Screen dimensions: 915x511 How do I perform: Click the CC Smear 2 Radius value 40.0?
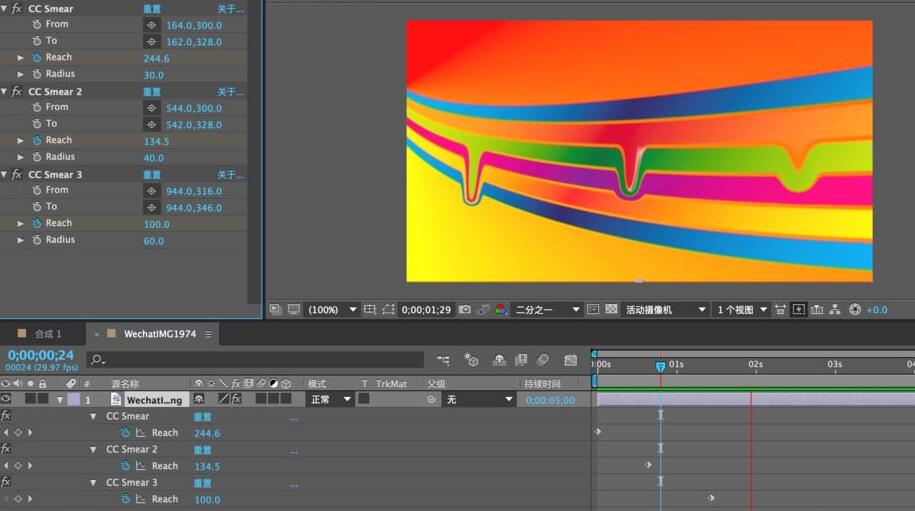point(153,158)
